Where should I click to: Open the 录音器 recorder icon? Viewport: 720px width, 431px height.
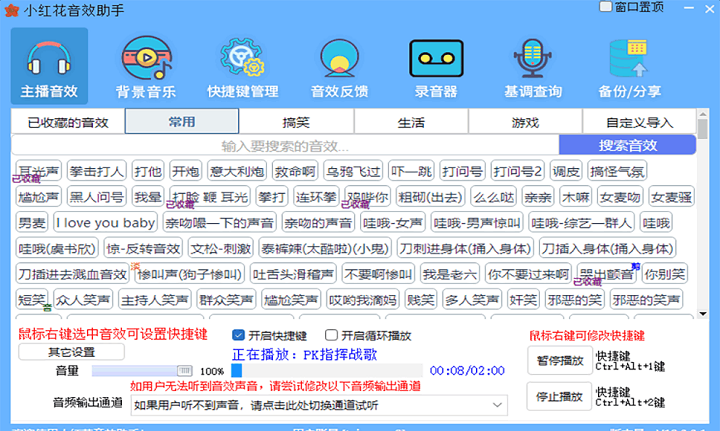coord(436,59)
